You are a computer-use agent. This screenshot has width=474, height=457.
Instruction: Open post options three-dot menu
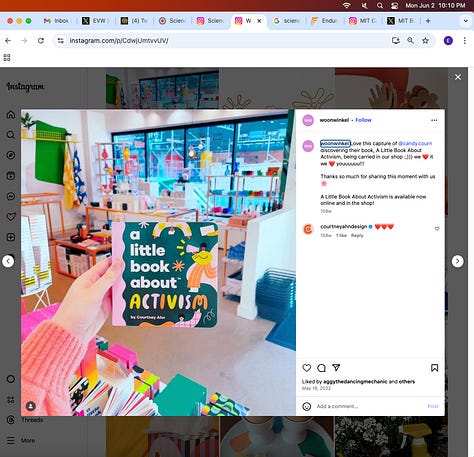point(434,120)
